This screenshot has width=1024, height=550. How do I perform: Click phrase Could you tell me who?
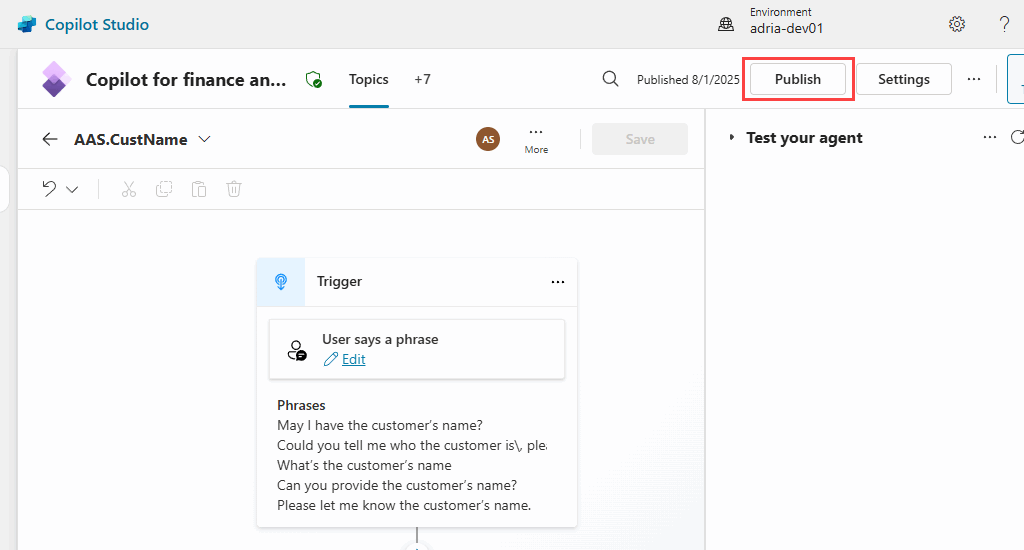[x=412, y=445]
